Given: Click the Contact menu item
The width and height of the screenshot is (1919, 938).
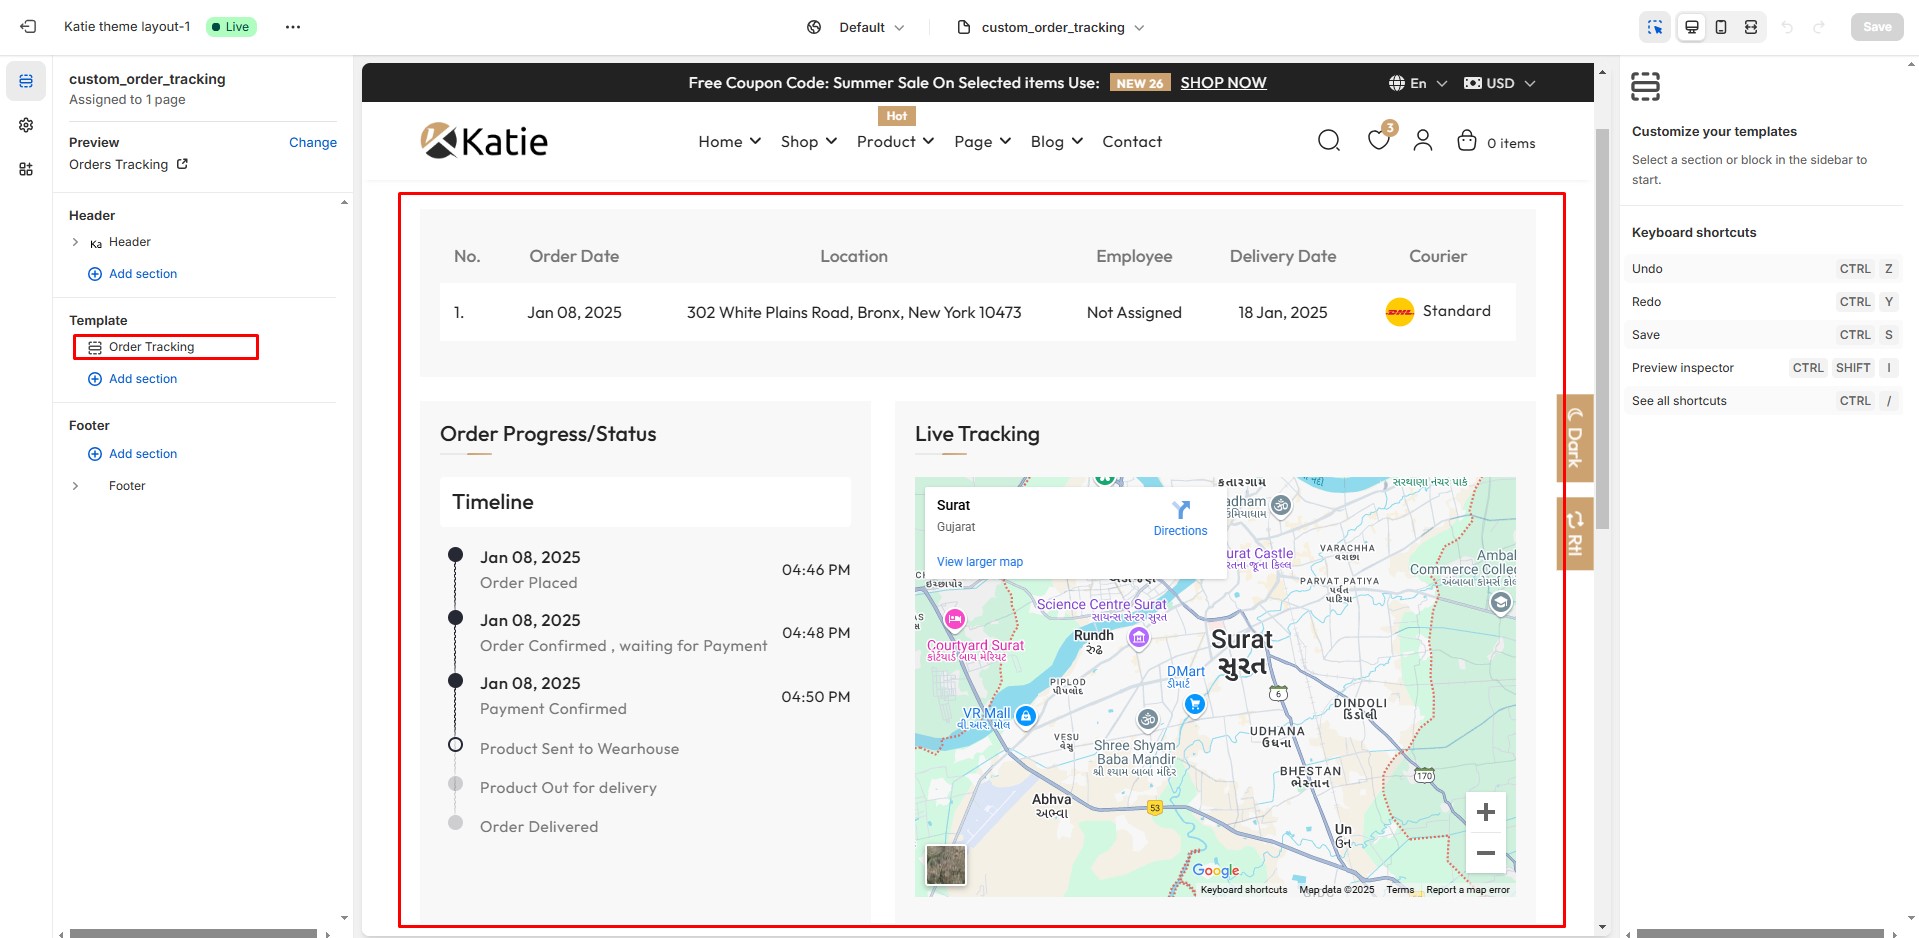Looking at the screenshot, I should tap(1131, 142).
